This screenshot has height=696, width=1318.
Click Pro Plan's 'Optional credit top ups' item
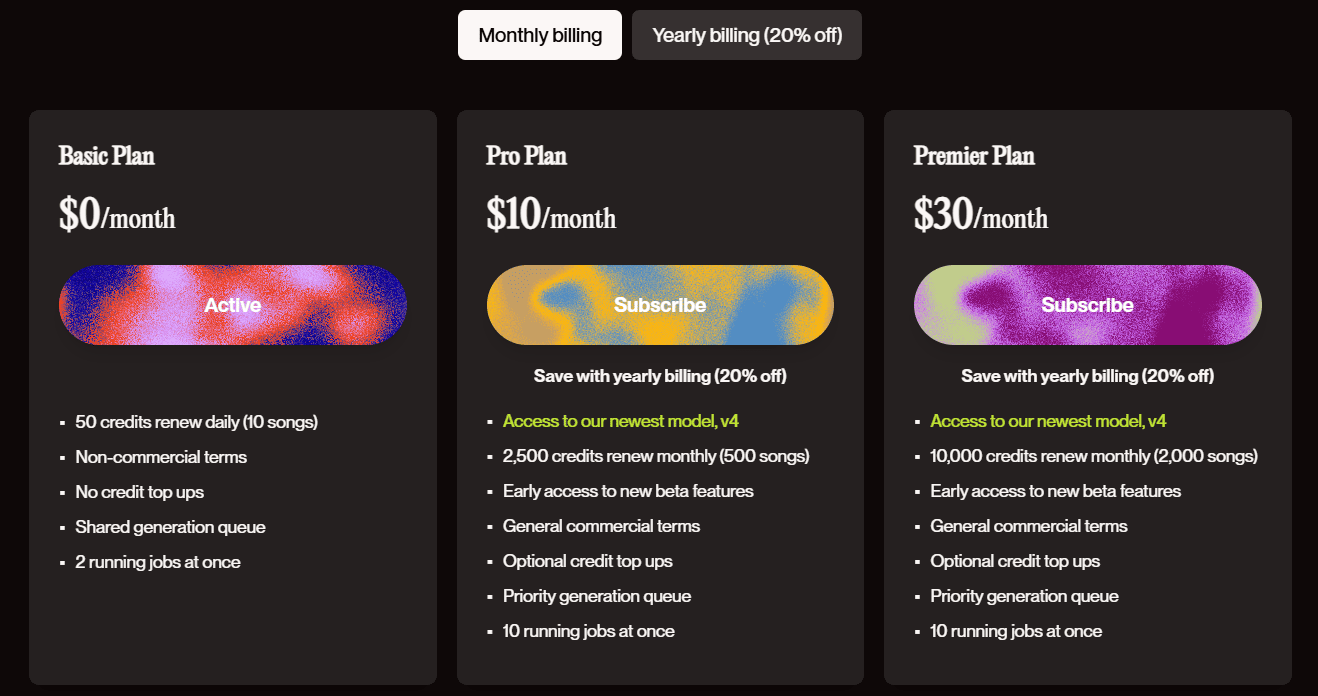[x=588, y=561]
